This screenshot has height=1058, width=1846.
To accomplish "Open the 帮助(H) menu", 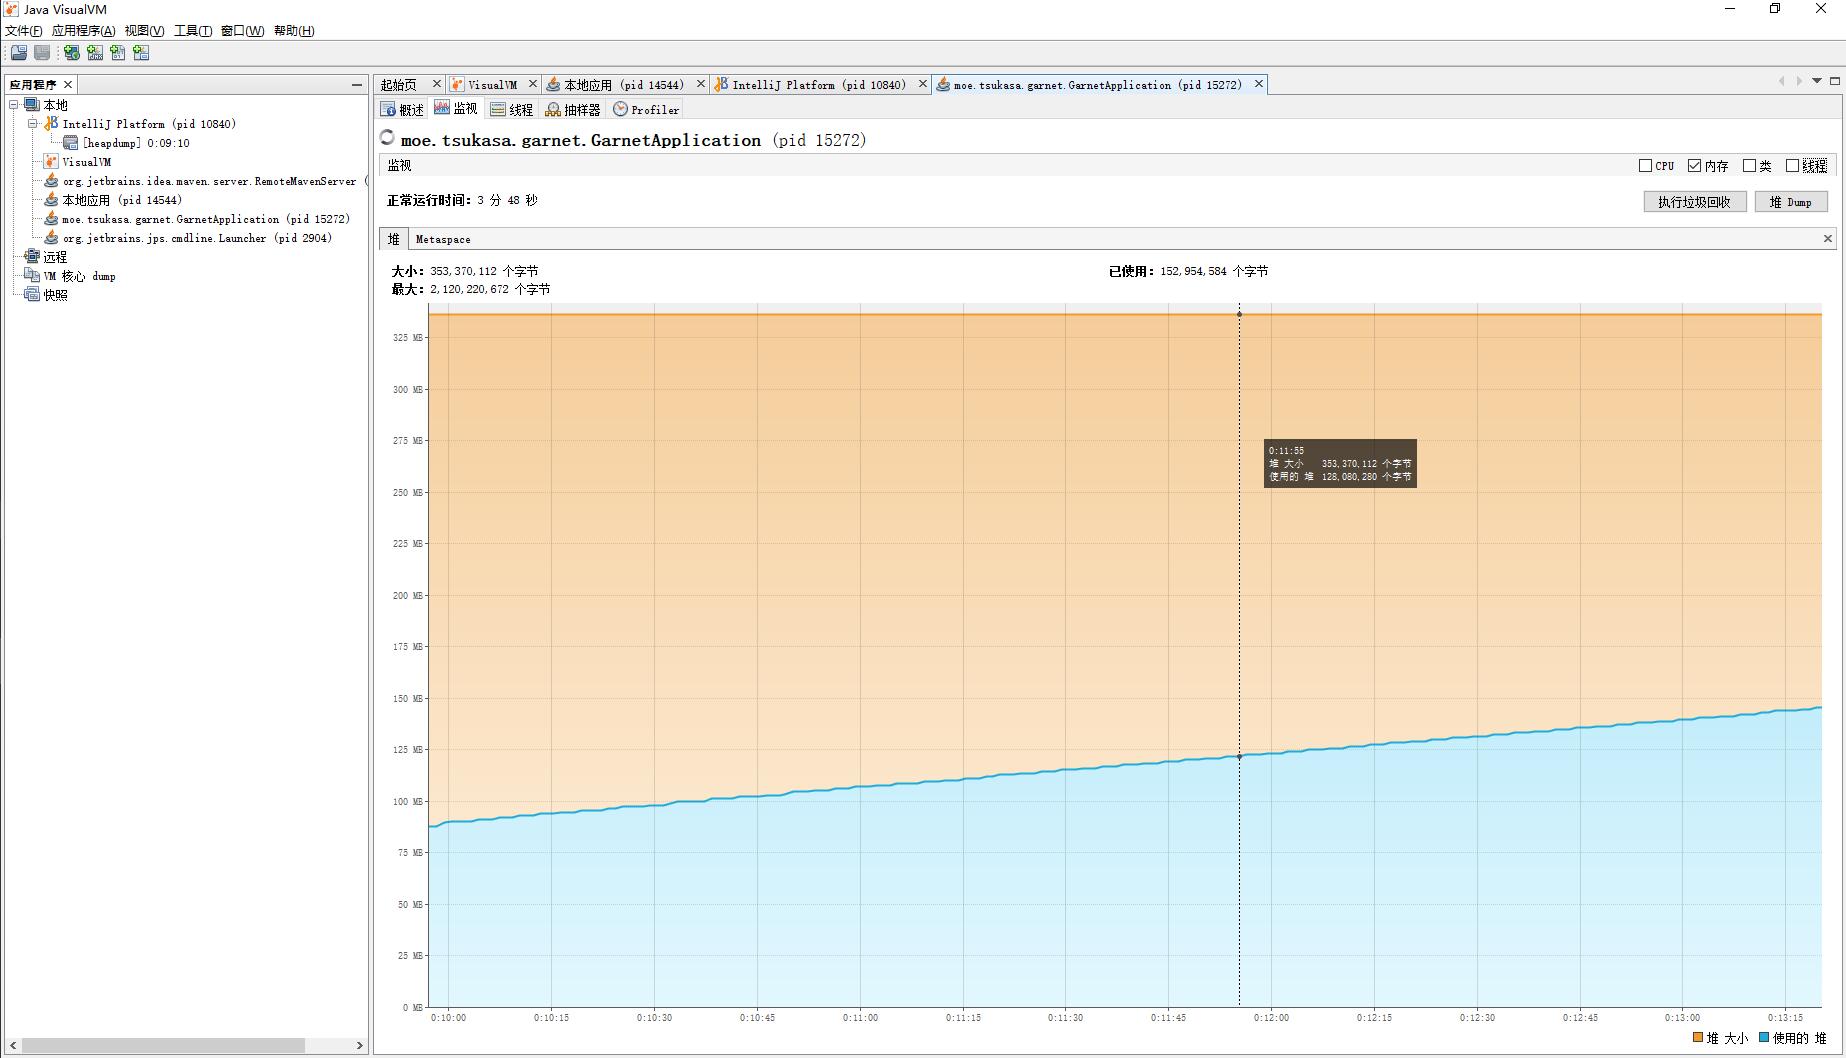I will pyautogui.click(x=294, y=31).
